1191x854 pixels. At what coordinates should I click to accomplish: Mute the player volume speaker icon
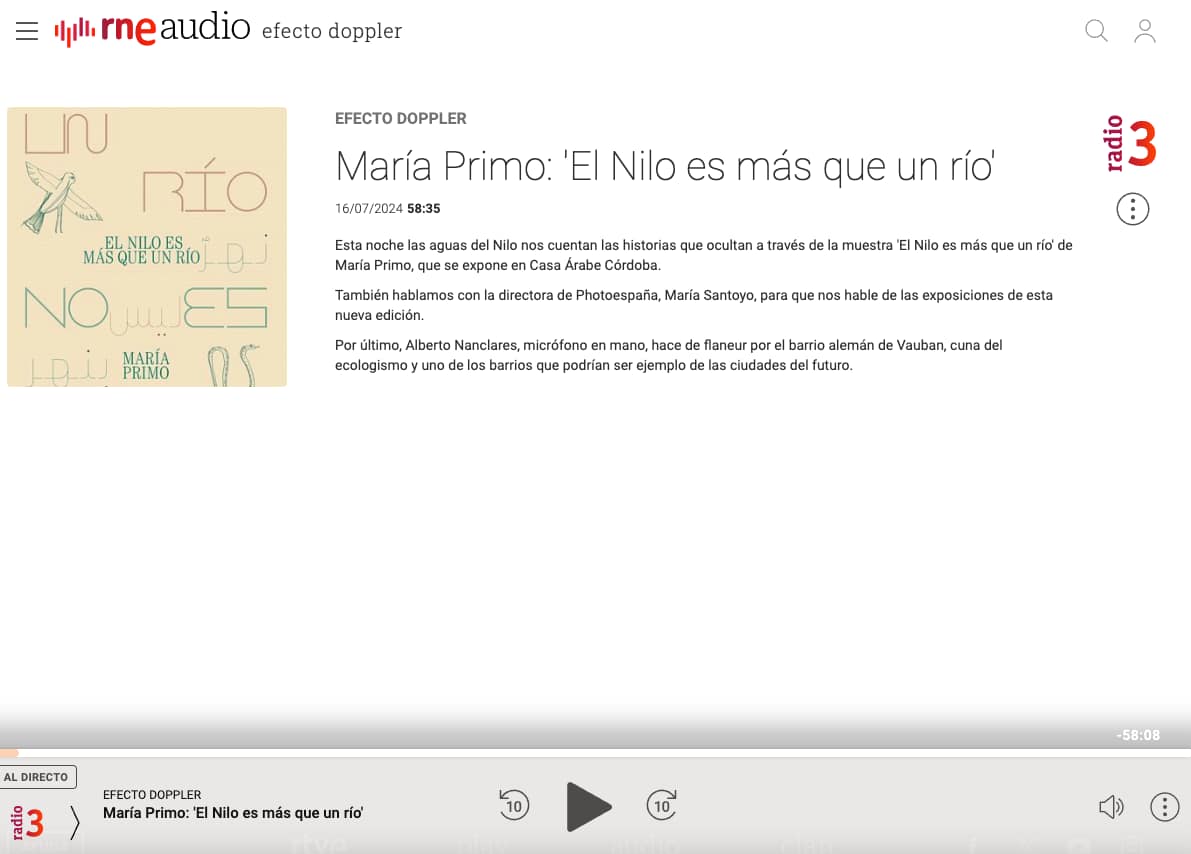tap(1110, 807)
